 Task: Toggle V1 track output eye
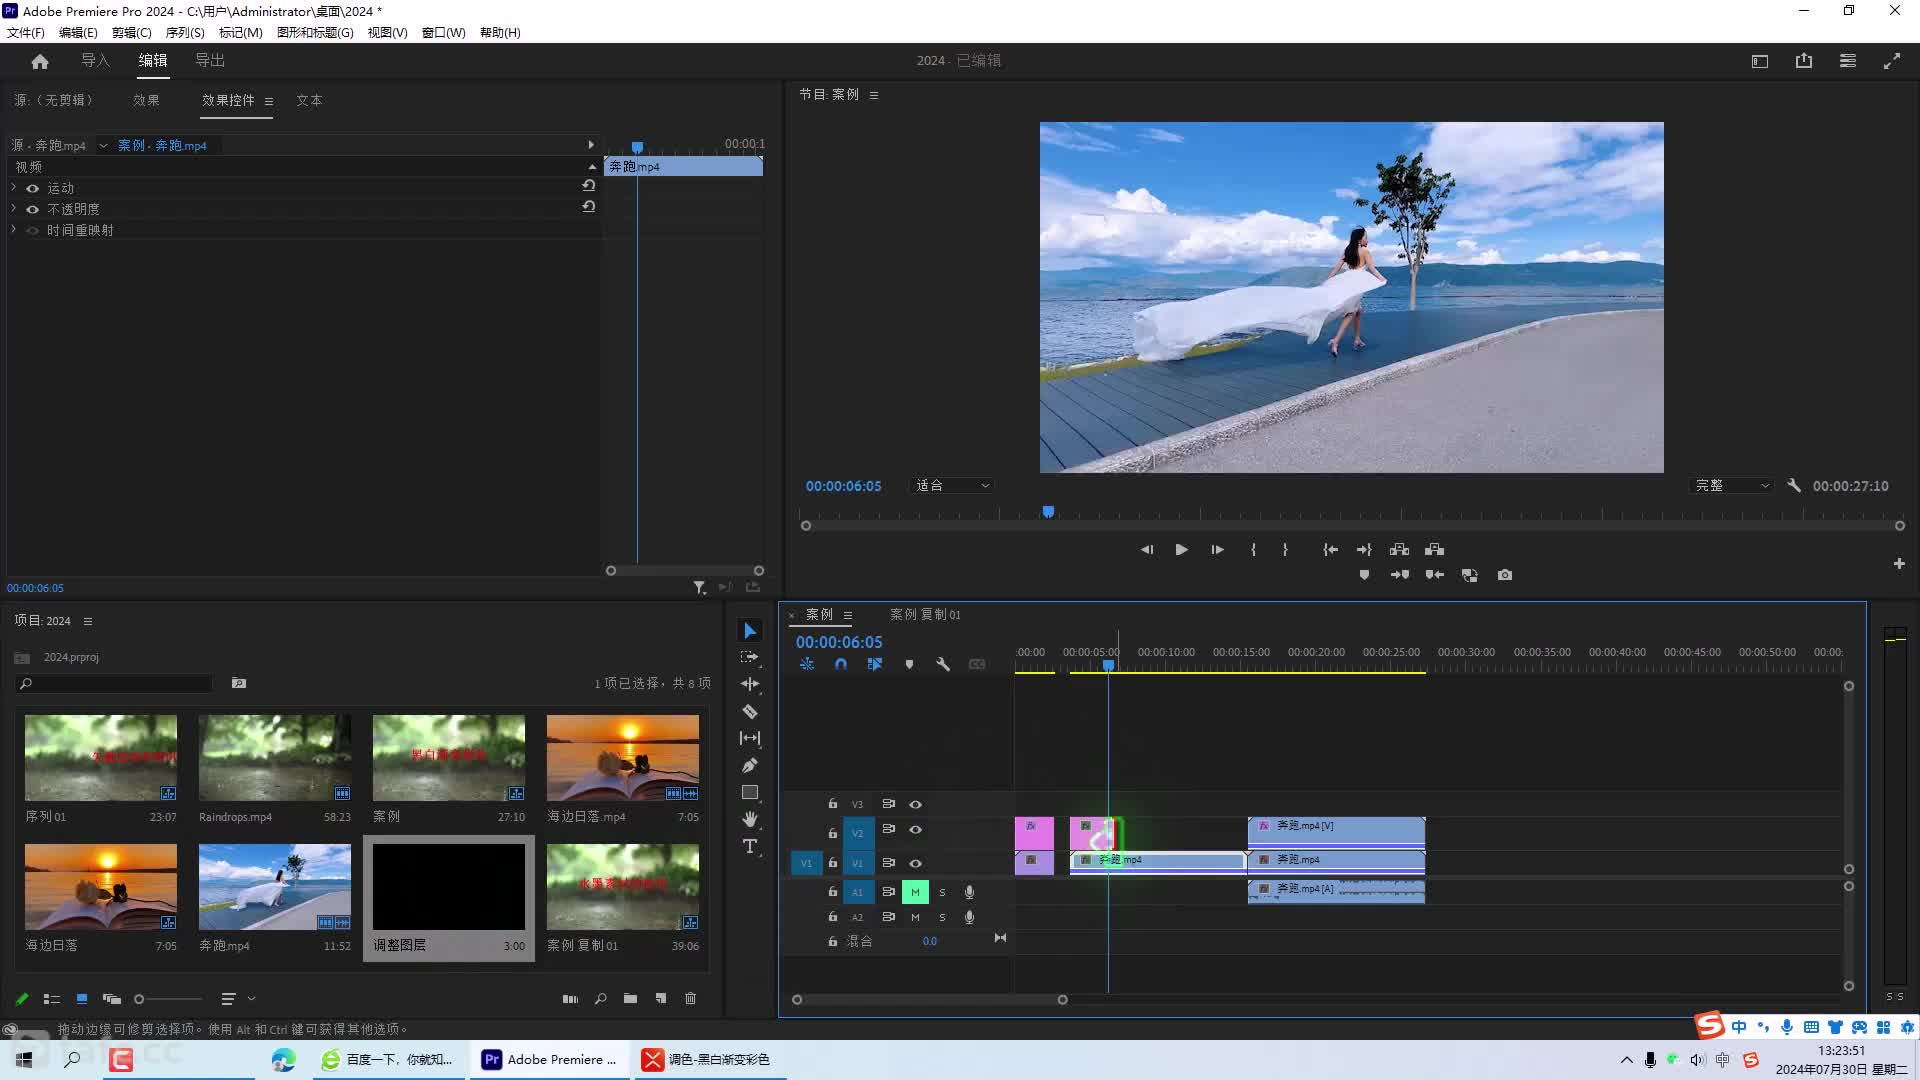click(915, 863)
